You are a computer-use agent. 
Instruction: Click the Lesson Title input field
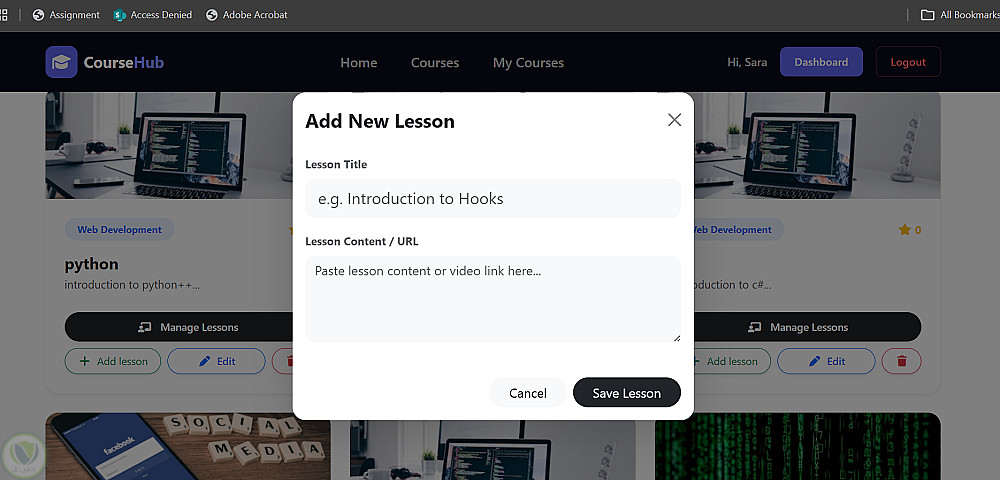[x=493, y=198]
